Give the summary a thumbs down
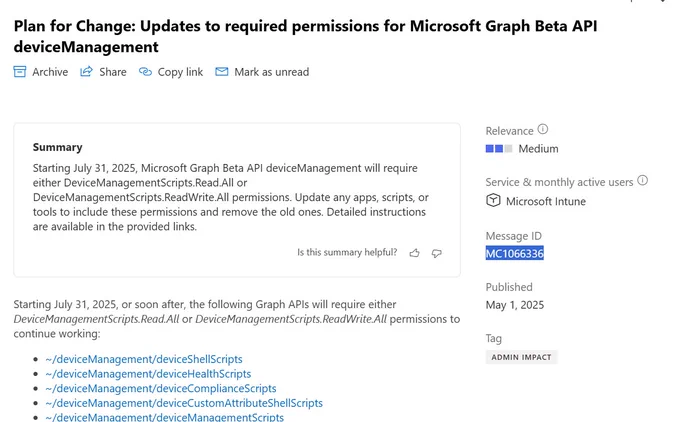Viewport: 680px width, 422px height. coord(436,253)
